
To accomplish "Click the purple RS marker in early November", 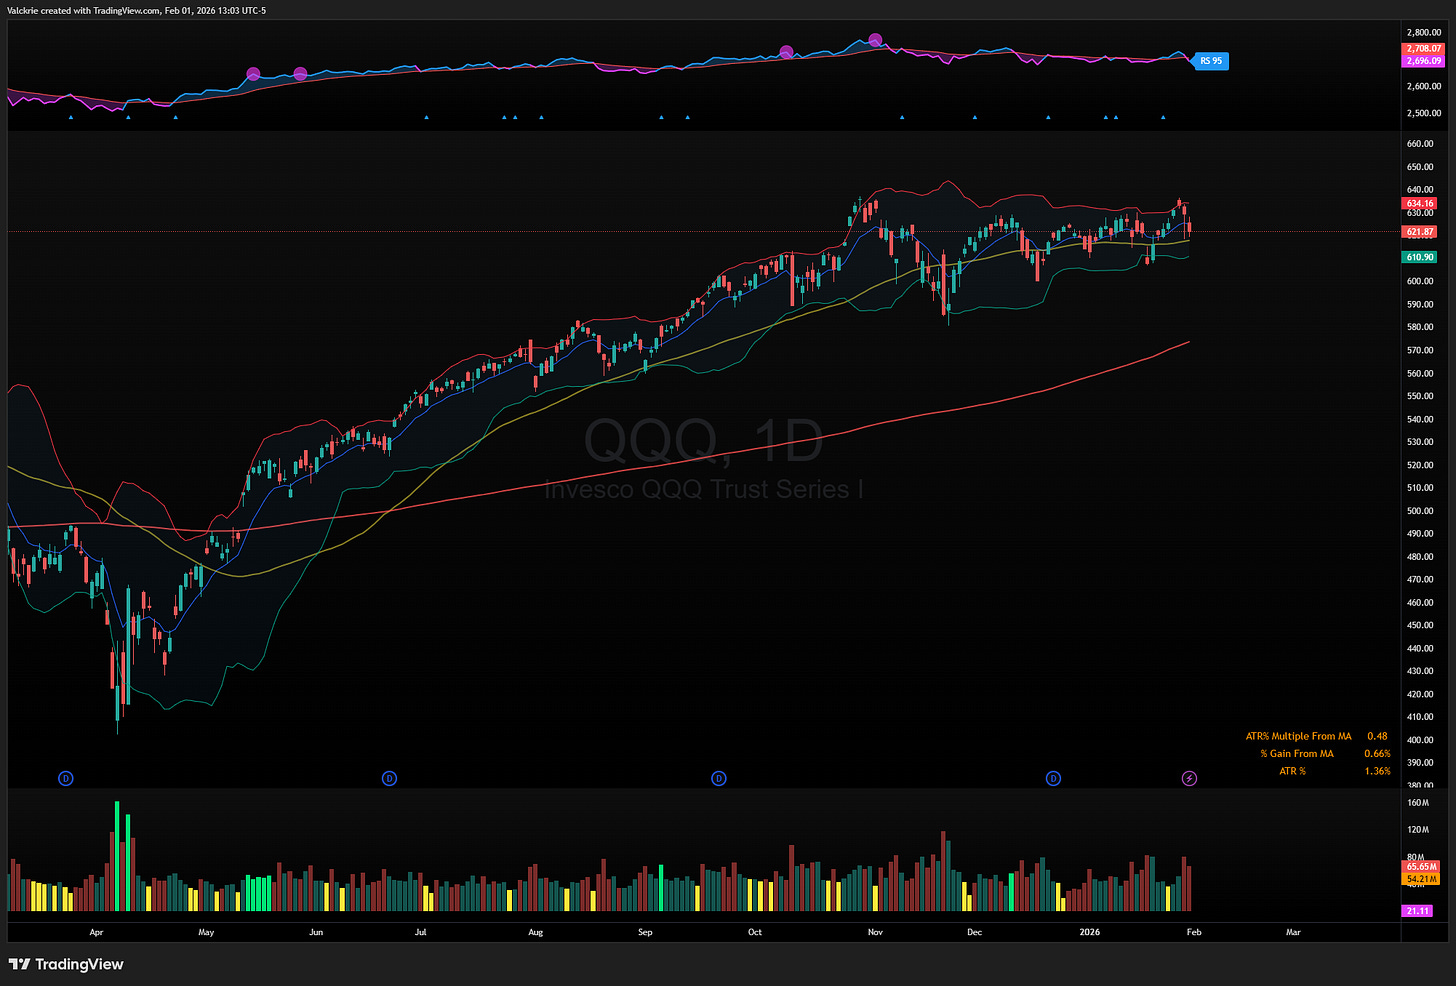I will tap(876, 40).
